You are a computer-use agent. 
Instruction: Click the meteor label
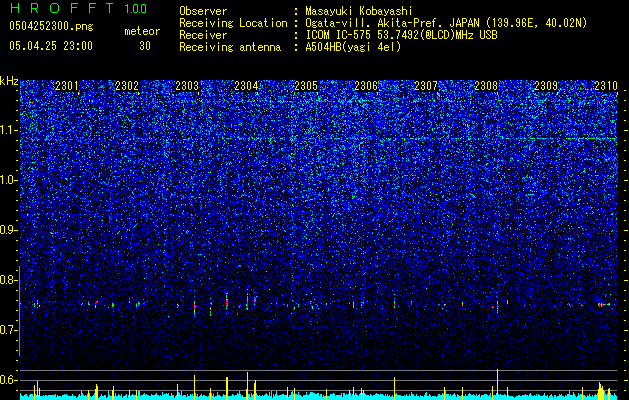(142, 31)
